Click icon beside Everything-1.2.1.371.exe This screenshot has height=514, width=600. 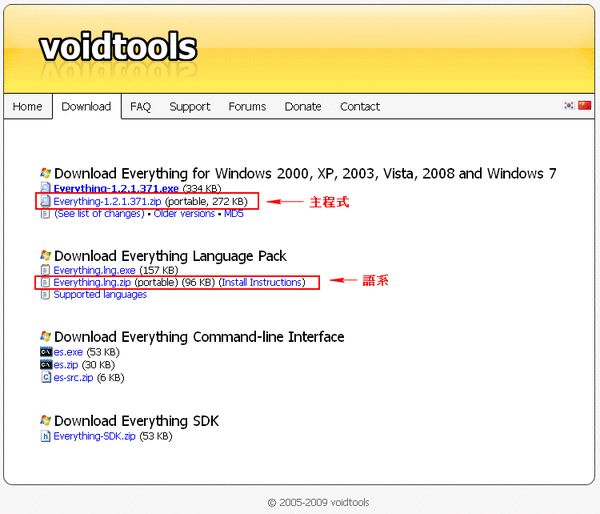pos(45,188)
